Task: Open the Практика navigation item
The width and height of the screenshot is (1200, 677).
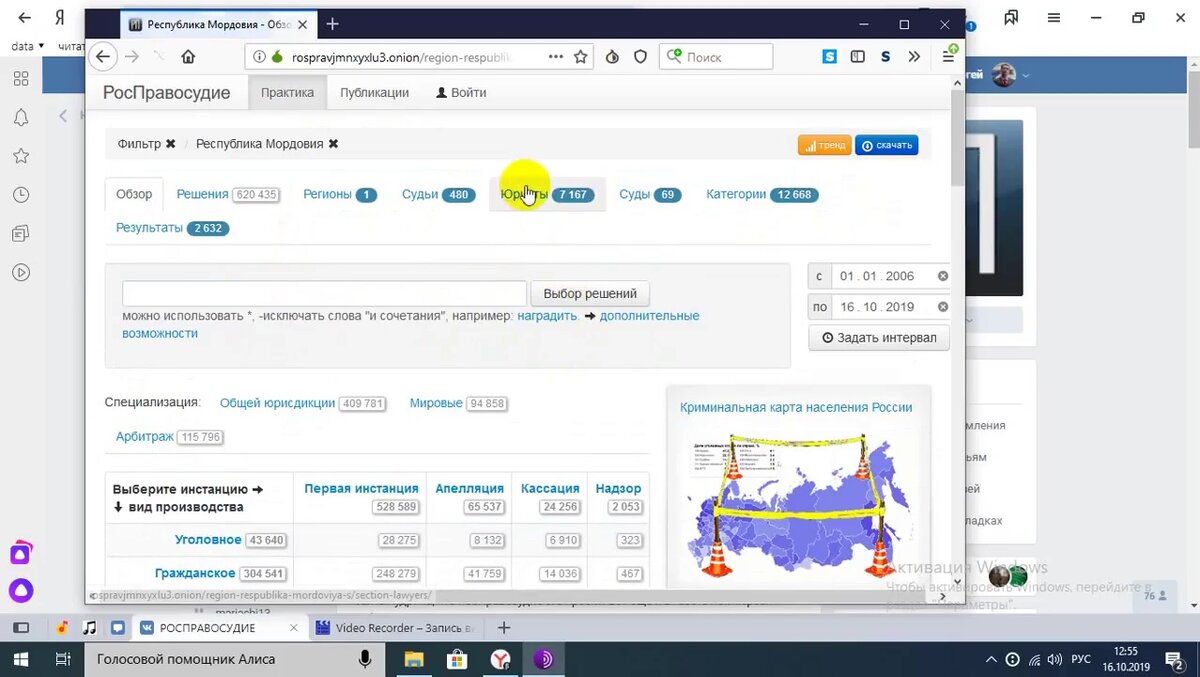Action: 287,93
